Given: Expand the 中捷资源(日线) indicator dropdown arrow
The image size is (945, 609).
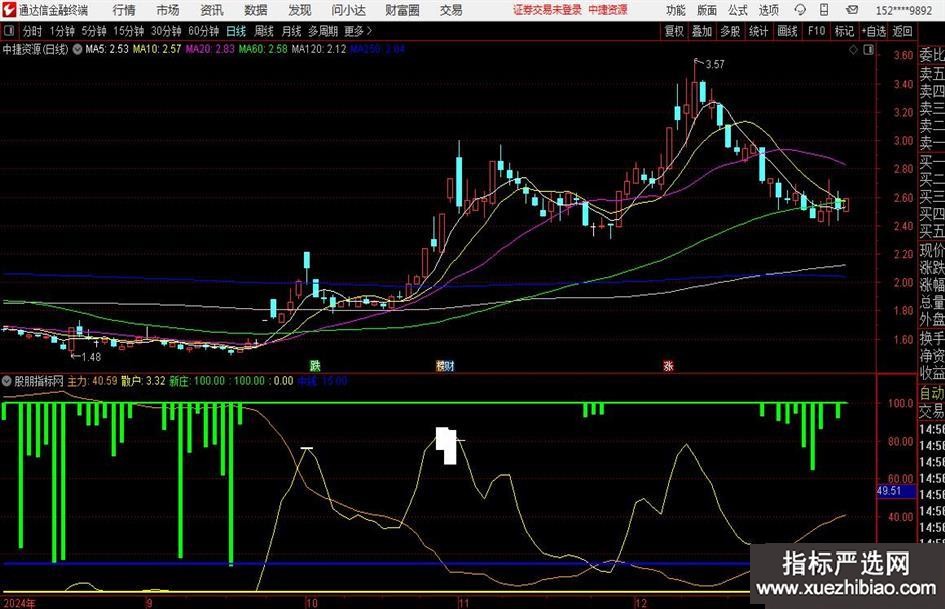Looking at the screenshot, I should click(77, 49).
